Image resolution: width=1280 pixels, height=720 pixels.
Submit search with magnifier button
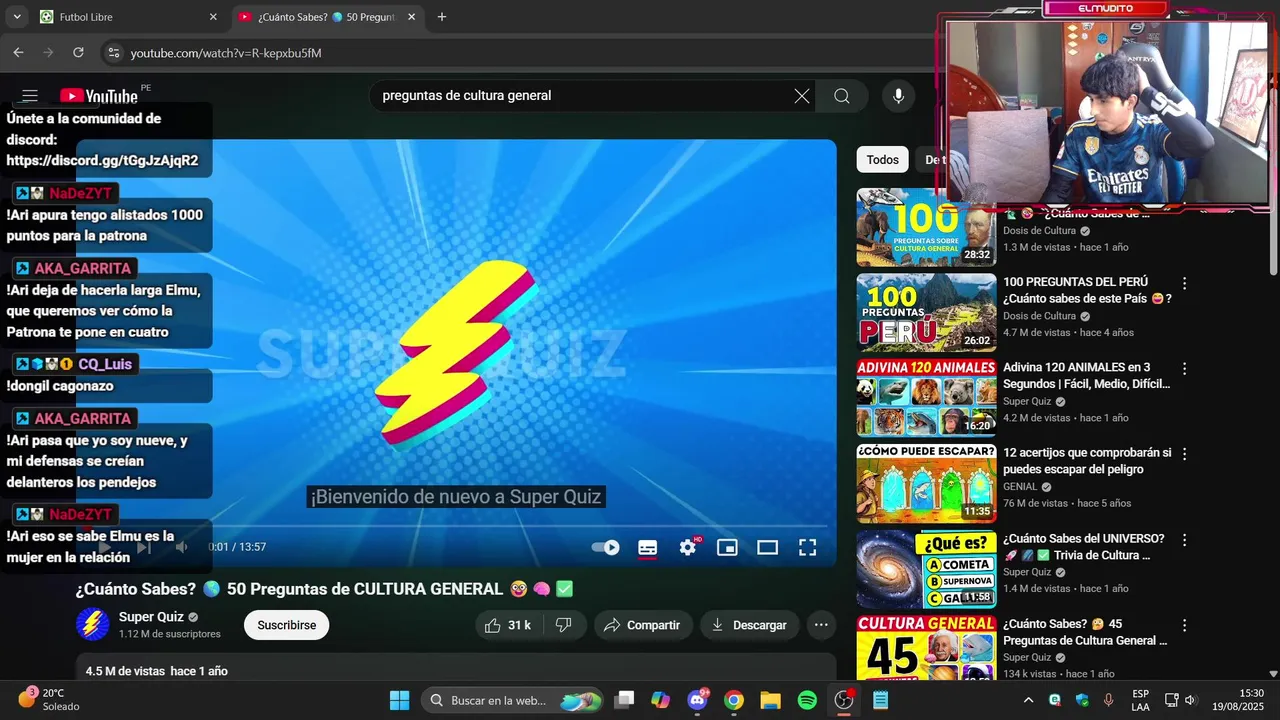tap(842, 96)
